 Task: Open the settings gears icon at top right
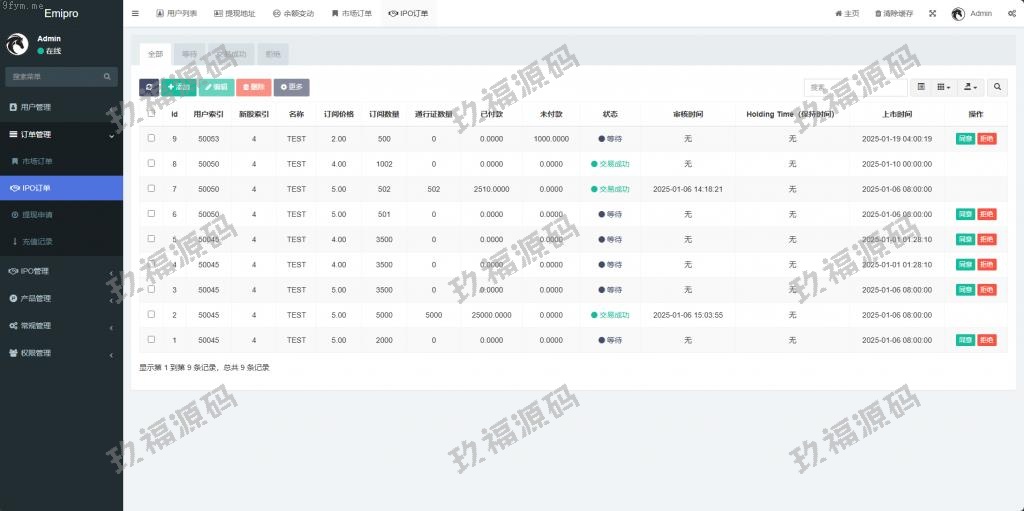coord(1012,14)
